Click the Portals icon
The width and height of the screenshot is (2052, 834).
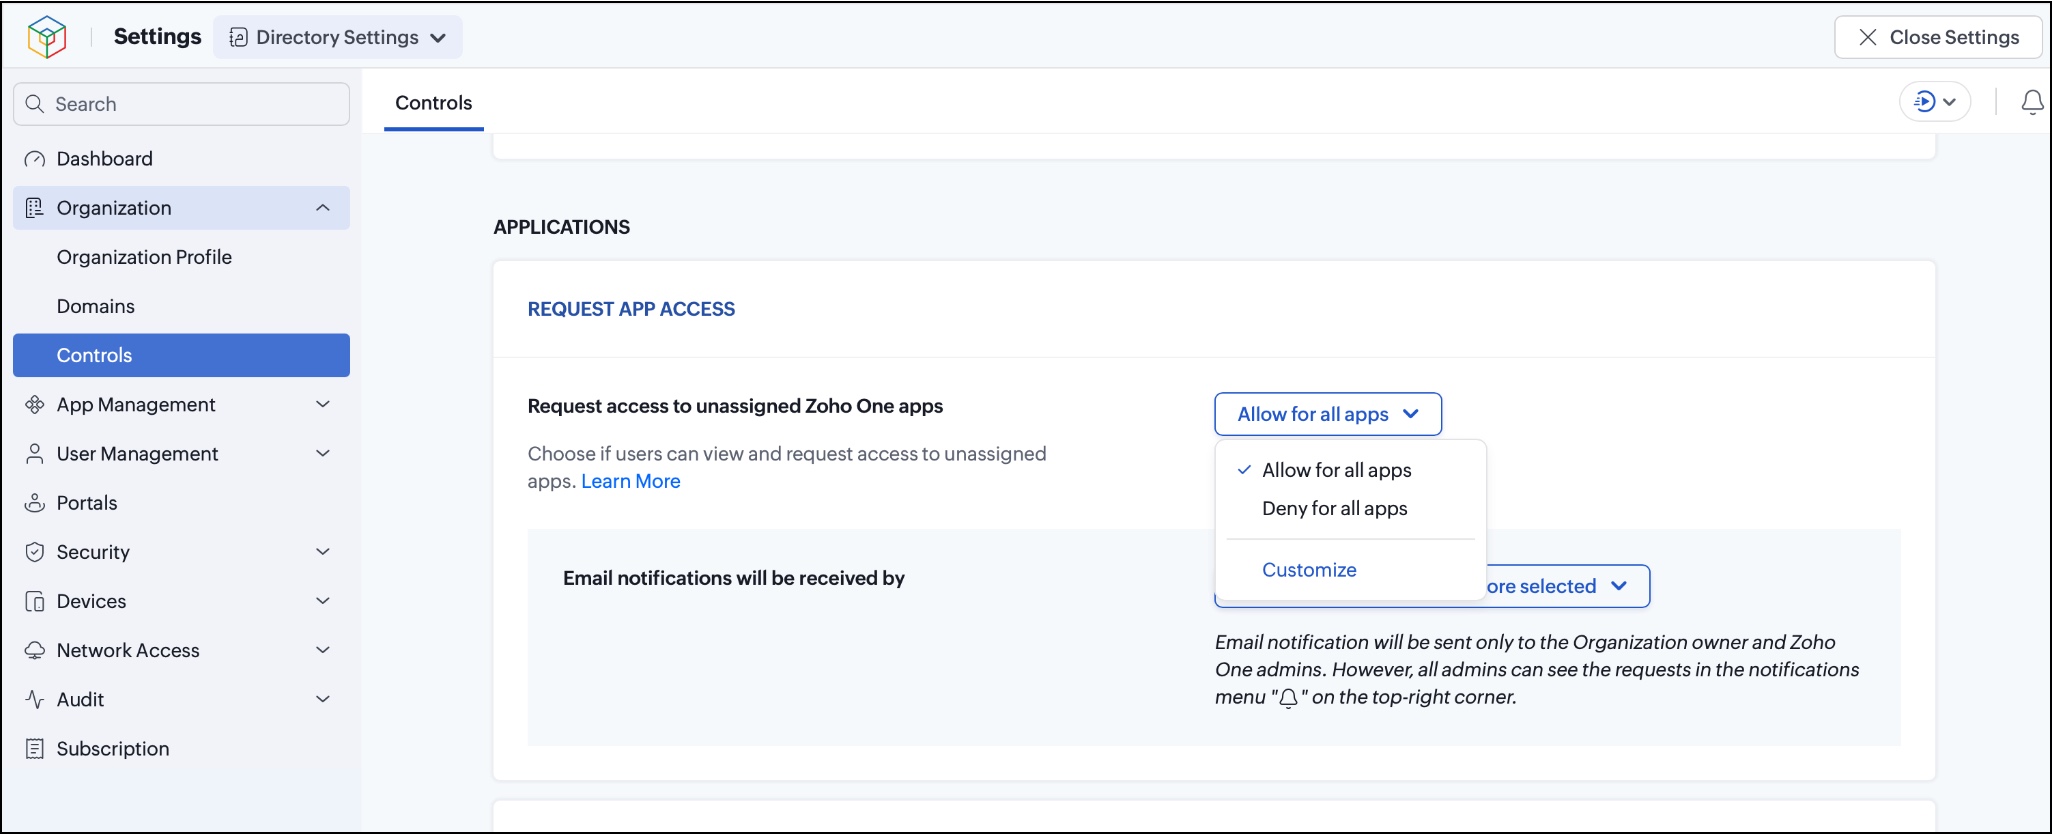tap(35, 503)
